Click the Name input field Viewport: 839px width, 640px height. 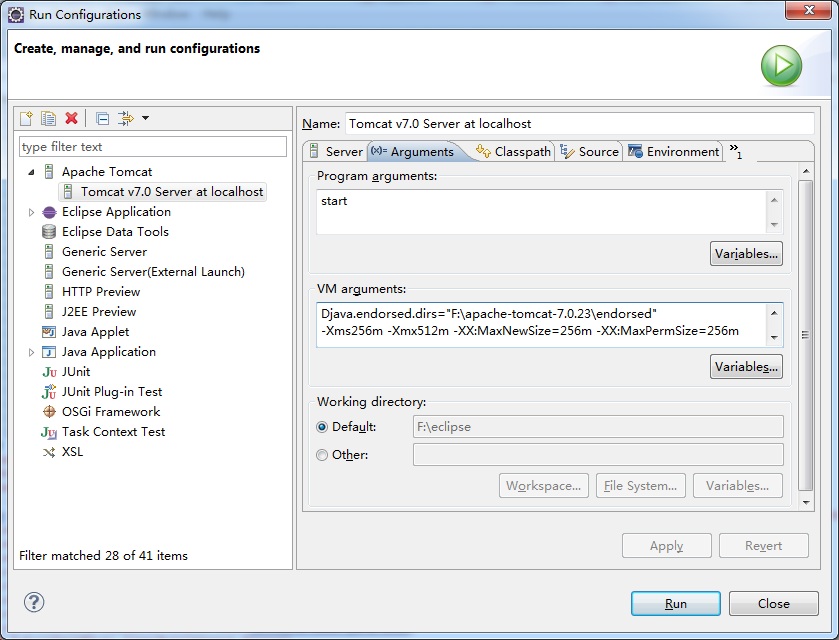tap(579, 124)
